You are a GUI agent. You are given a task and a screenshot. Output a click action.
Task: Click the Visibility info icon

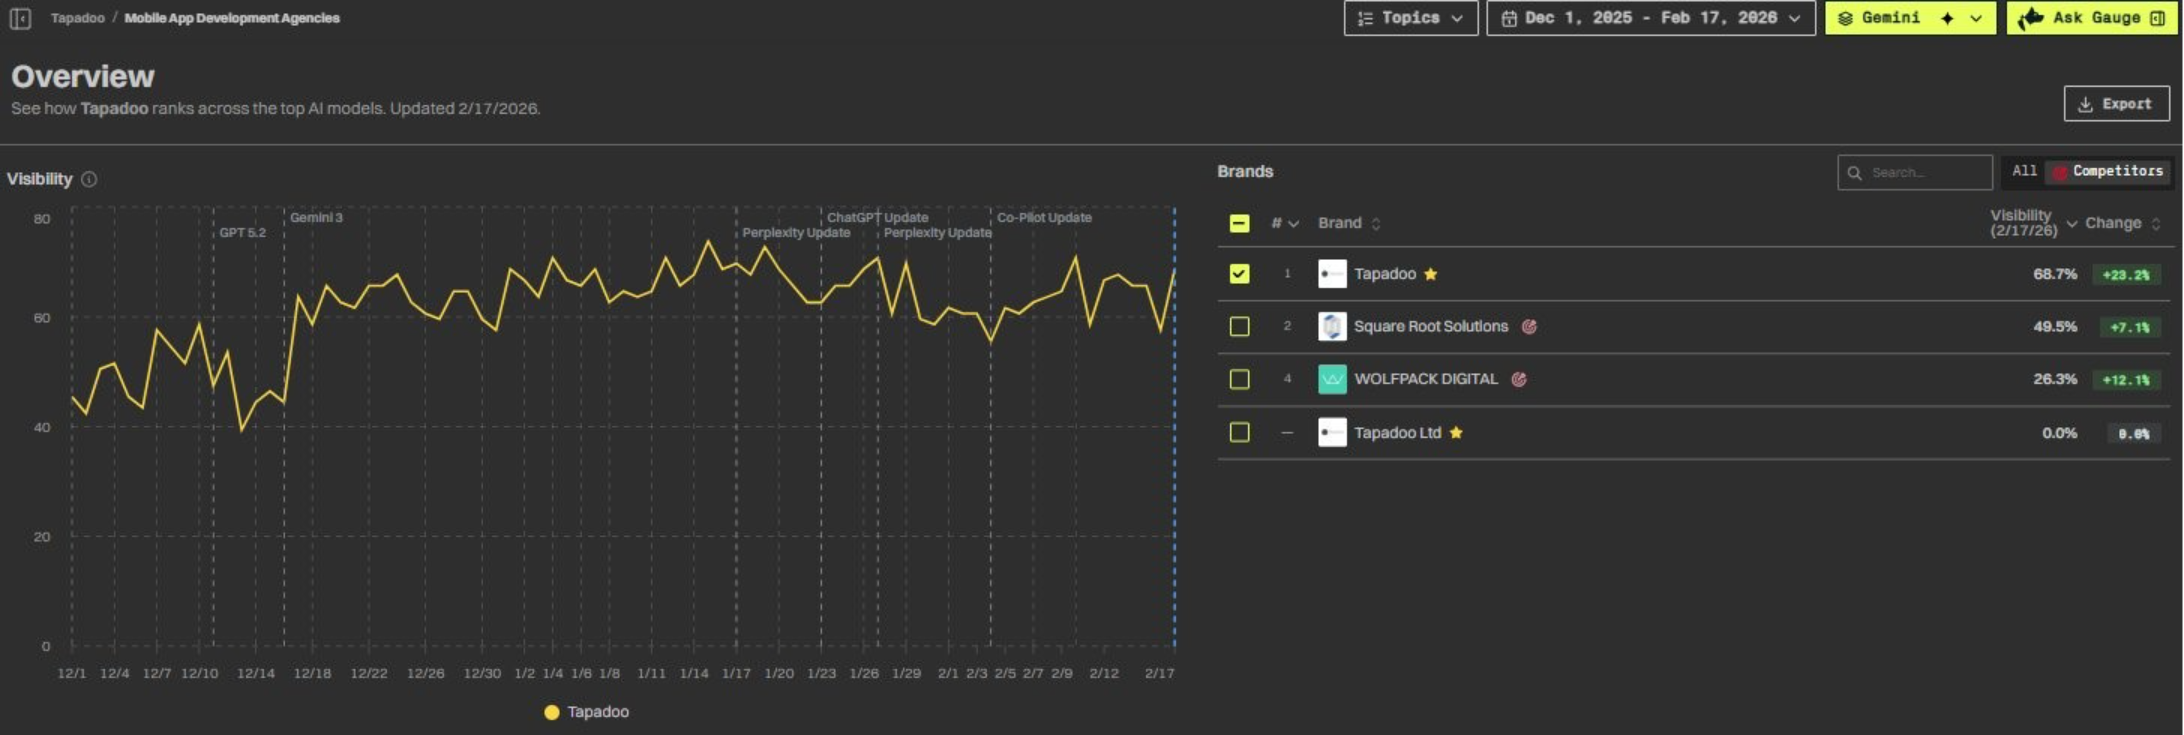tap(89, 179)
